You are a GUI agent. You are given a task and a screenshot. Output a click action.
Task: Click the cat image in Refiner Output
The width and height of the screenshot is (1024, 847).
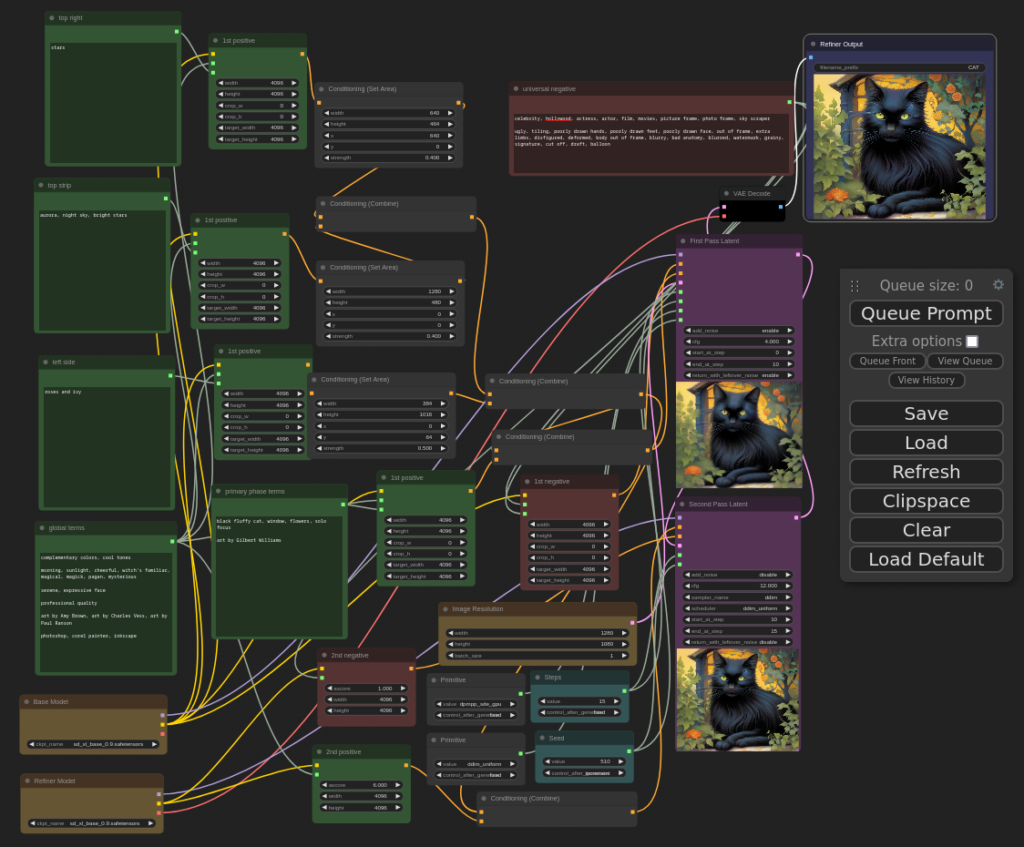click(899, 146)
